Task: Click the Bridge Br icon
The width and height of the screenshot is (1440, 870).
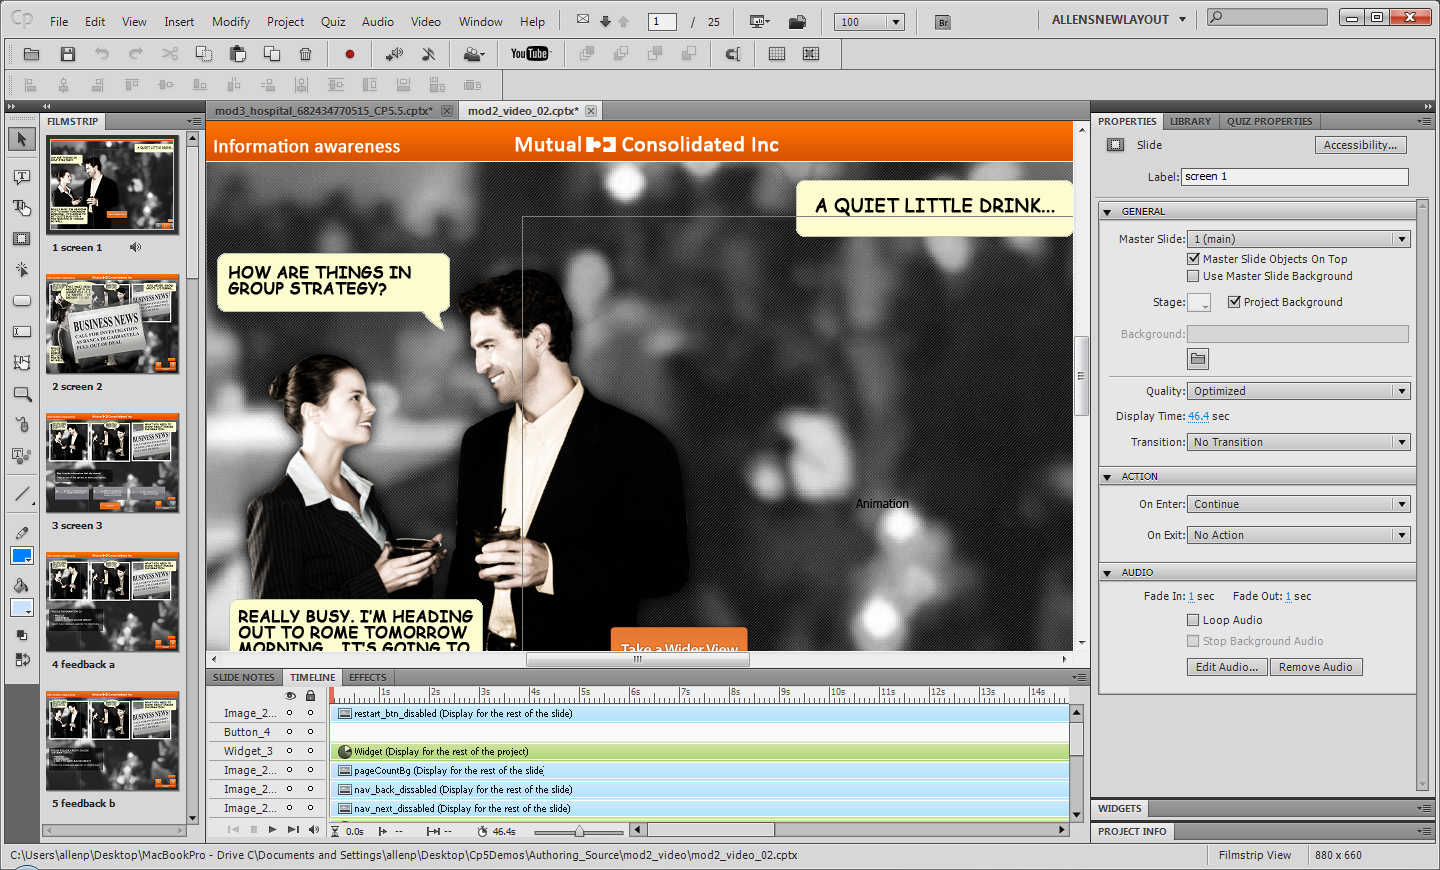Action: pos(942,22)
